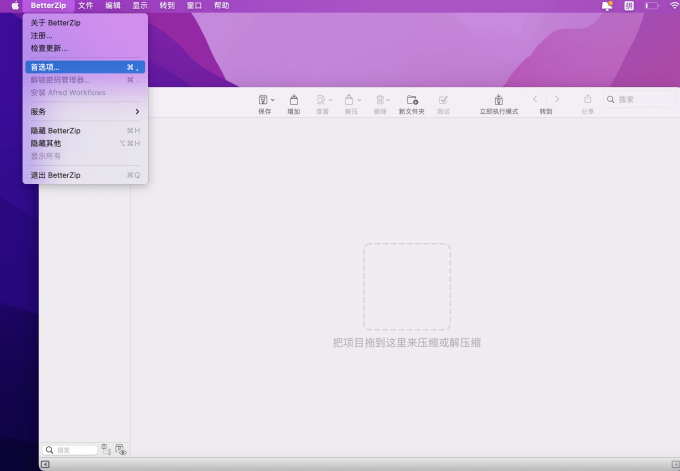Open the 文件 menu
The height and width of the screenshot is (471, 680).
tap(85, 6)
